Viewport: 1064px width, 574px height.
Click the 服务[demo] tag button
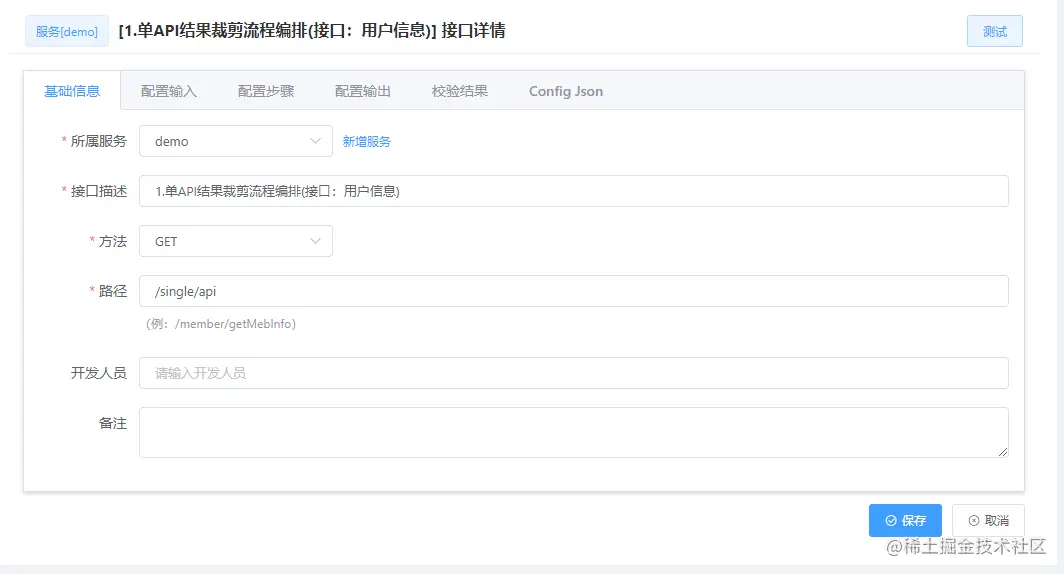(66, 31)
